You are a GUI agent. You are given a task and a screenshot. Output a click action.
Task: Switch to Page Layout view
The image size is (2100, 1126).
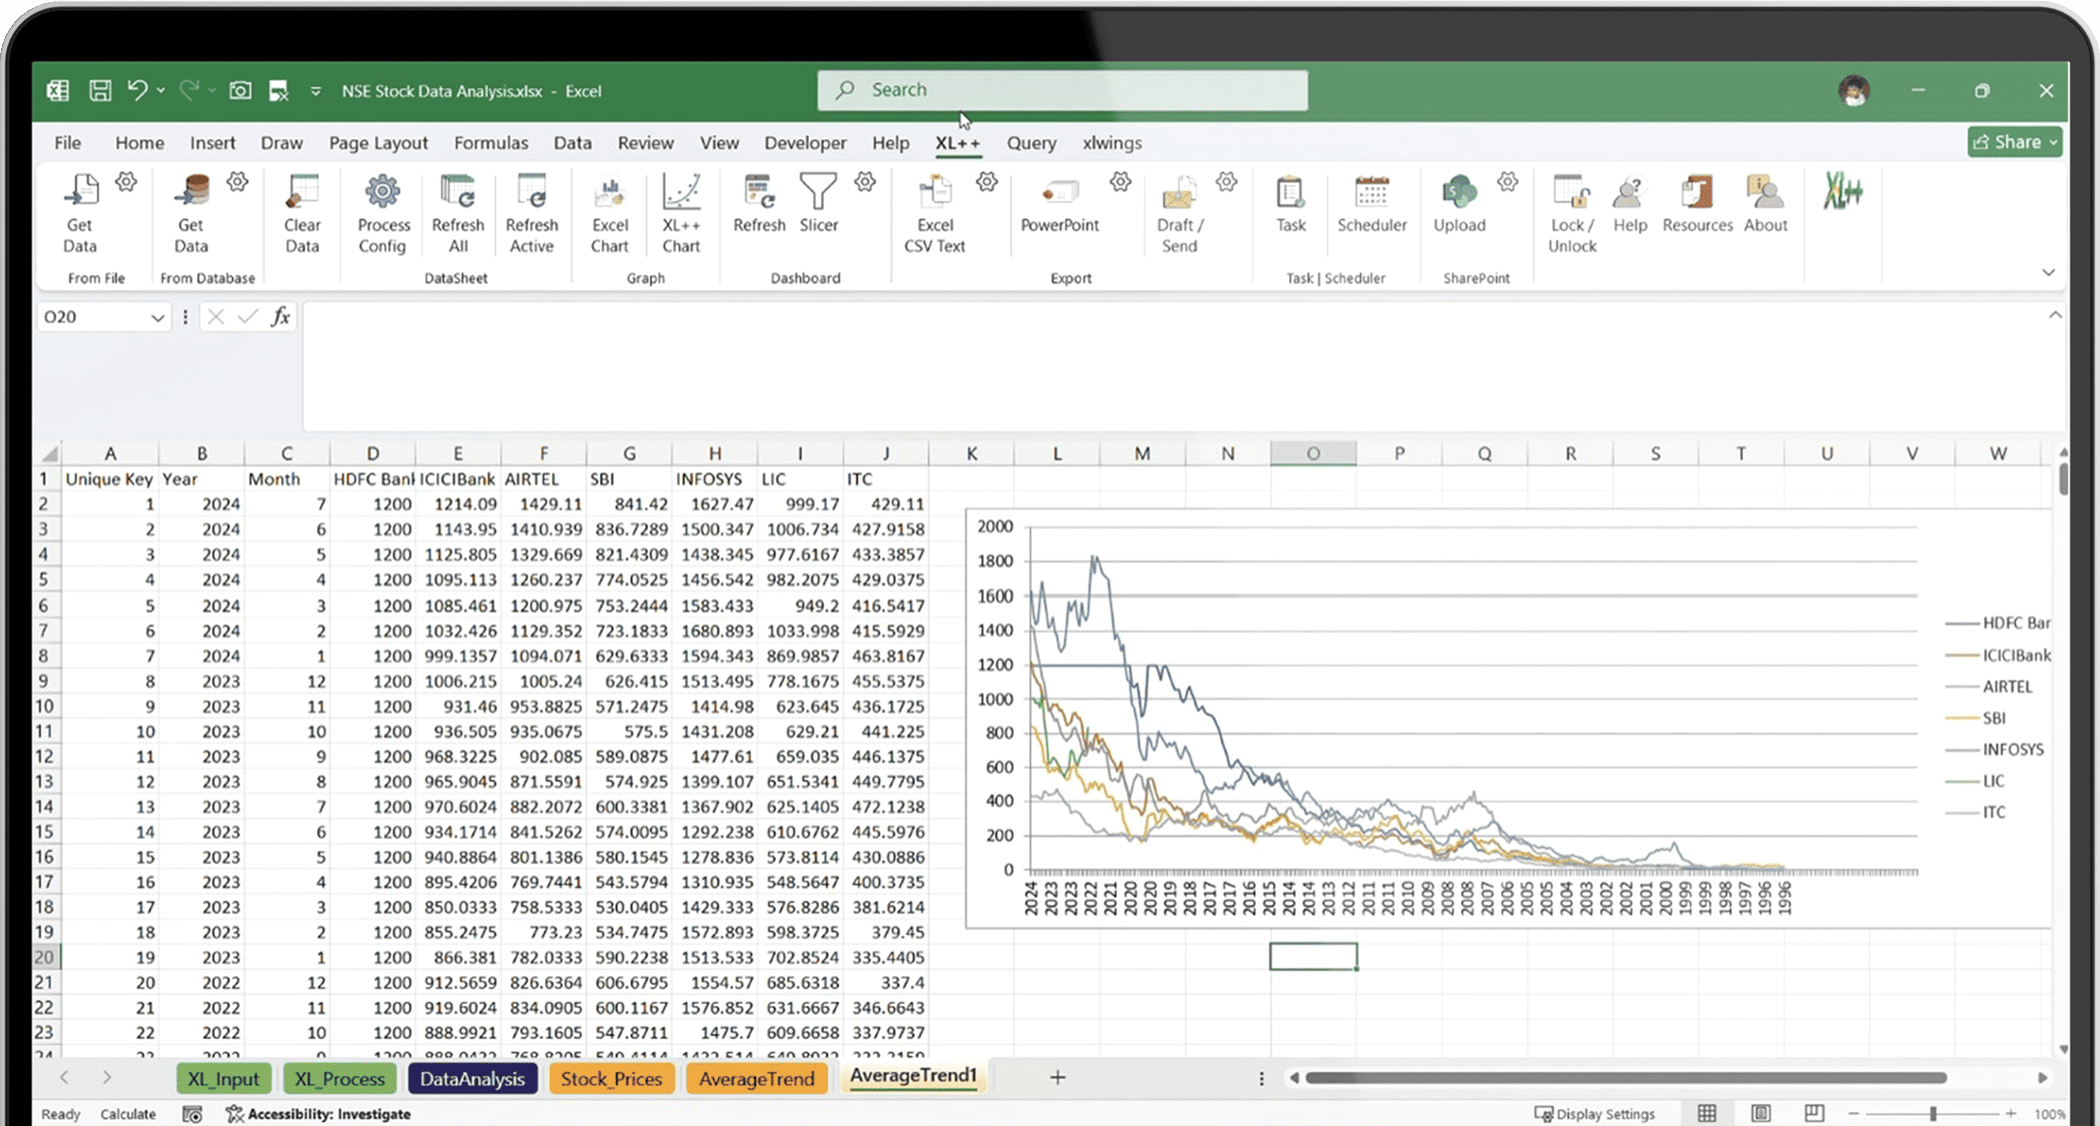click(x=1761, y=1113)
